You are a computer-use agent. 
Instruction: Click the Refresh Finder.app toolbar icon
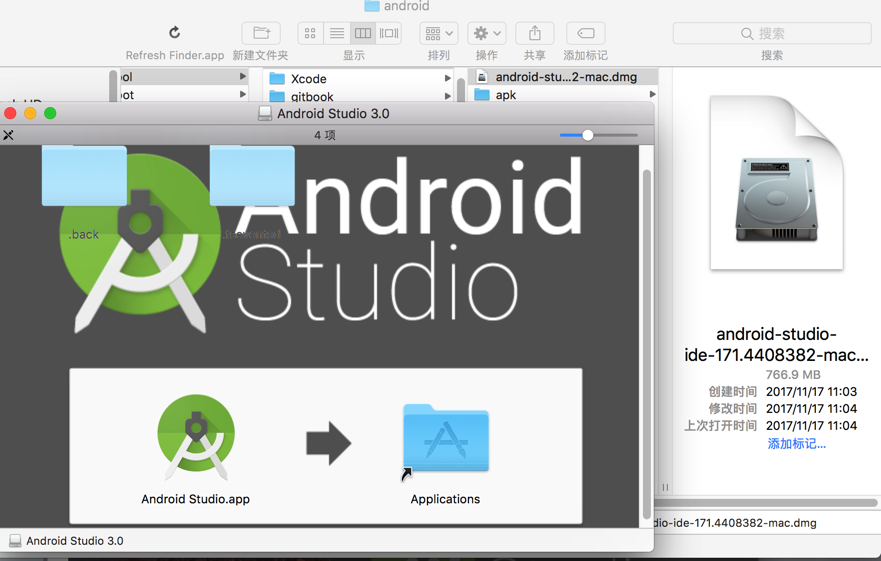coord(174,33)
